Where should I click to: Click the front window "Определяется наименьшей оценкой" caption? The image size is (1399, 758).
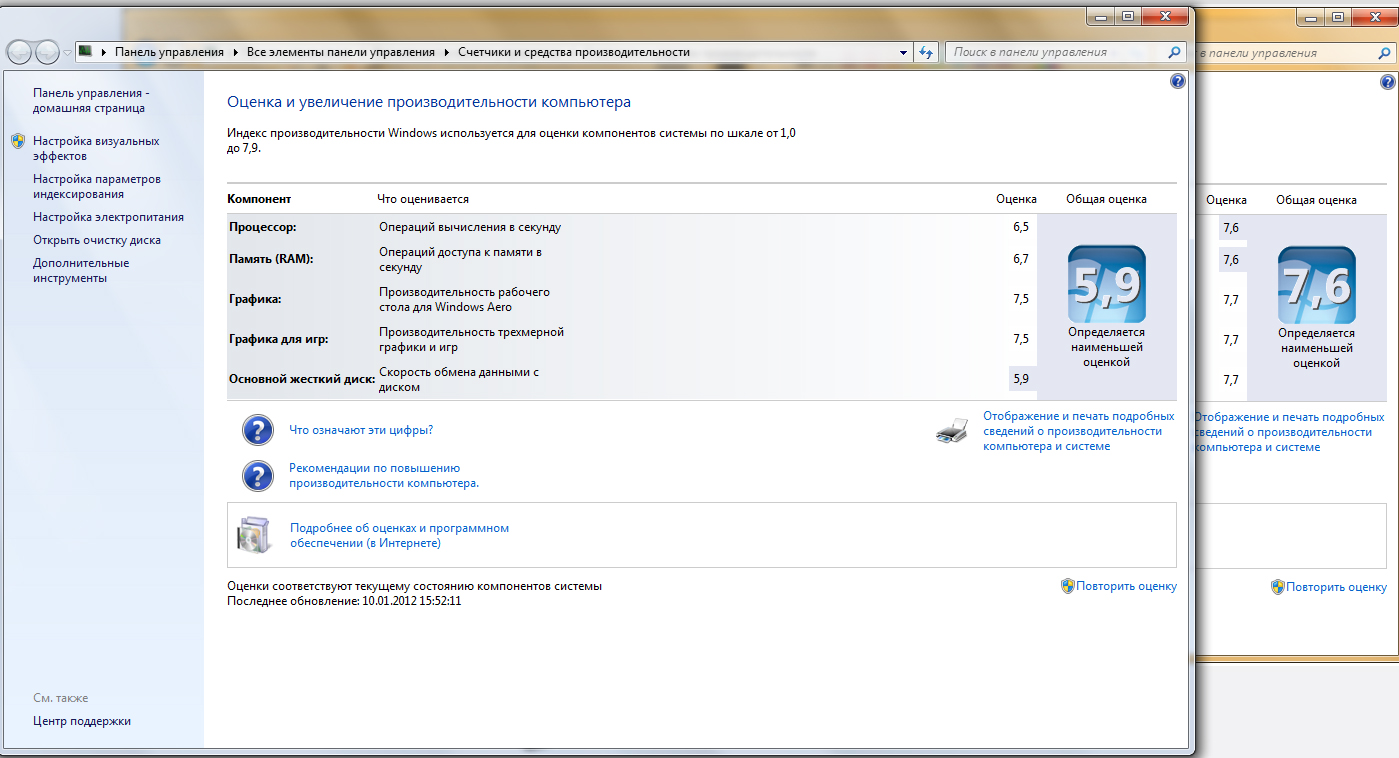pyautogui.click(x=1107, y=347)
